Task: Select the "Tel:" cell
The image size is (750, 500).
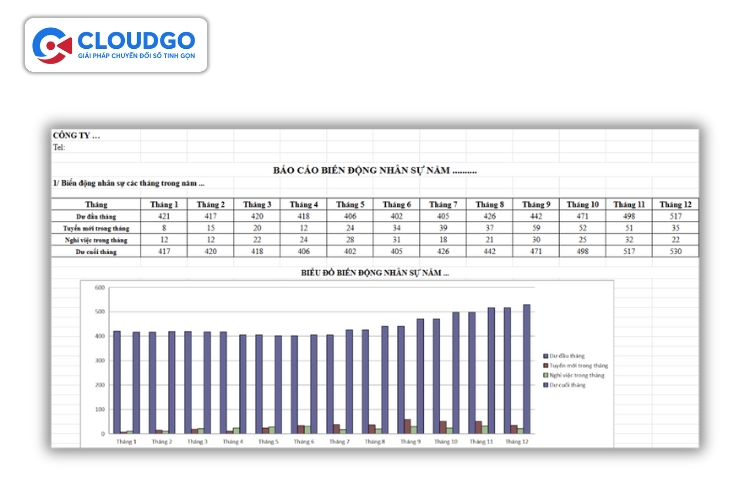Action: coord(59,147)
